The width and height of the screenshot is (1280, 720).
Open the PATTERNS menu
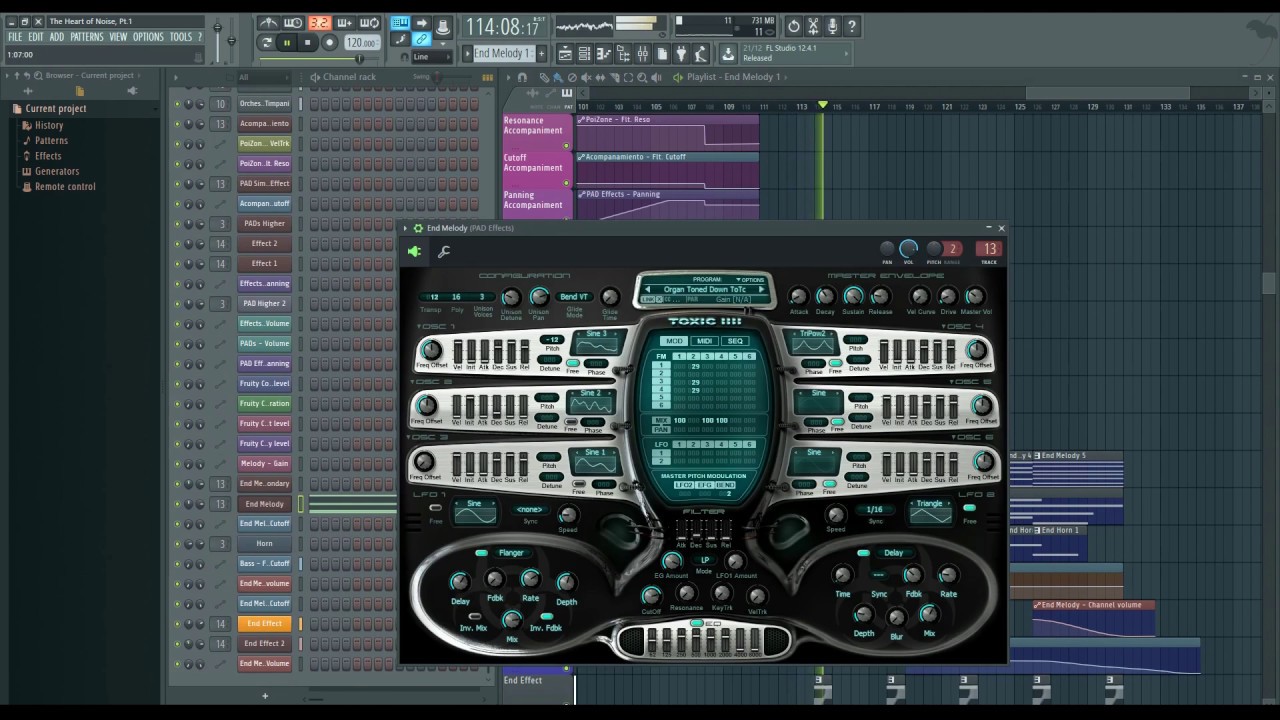click(x=87, y=37)
